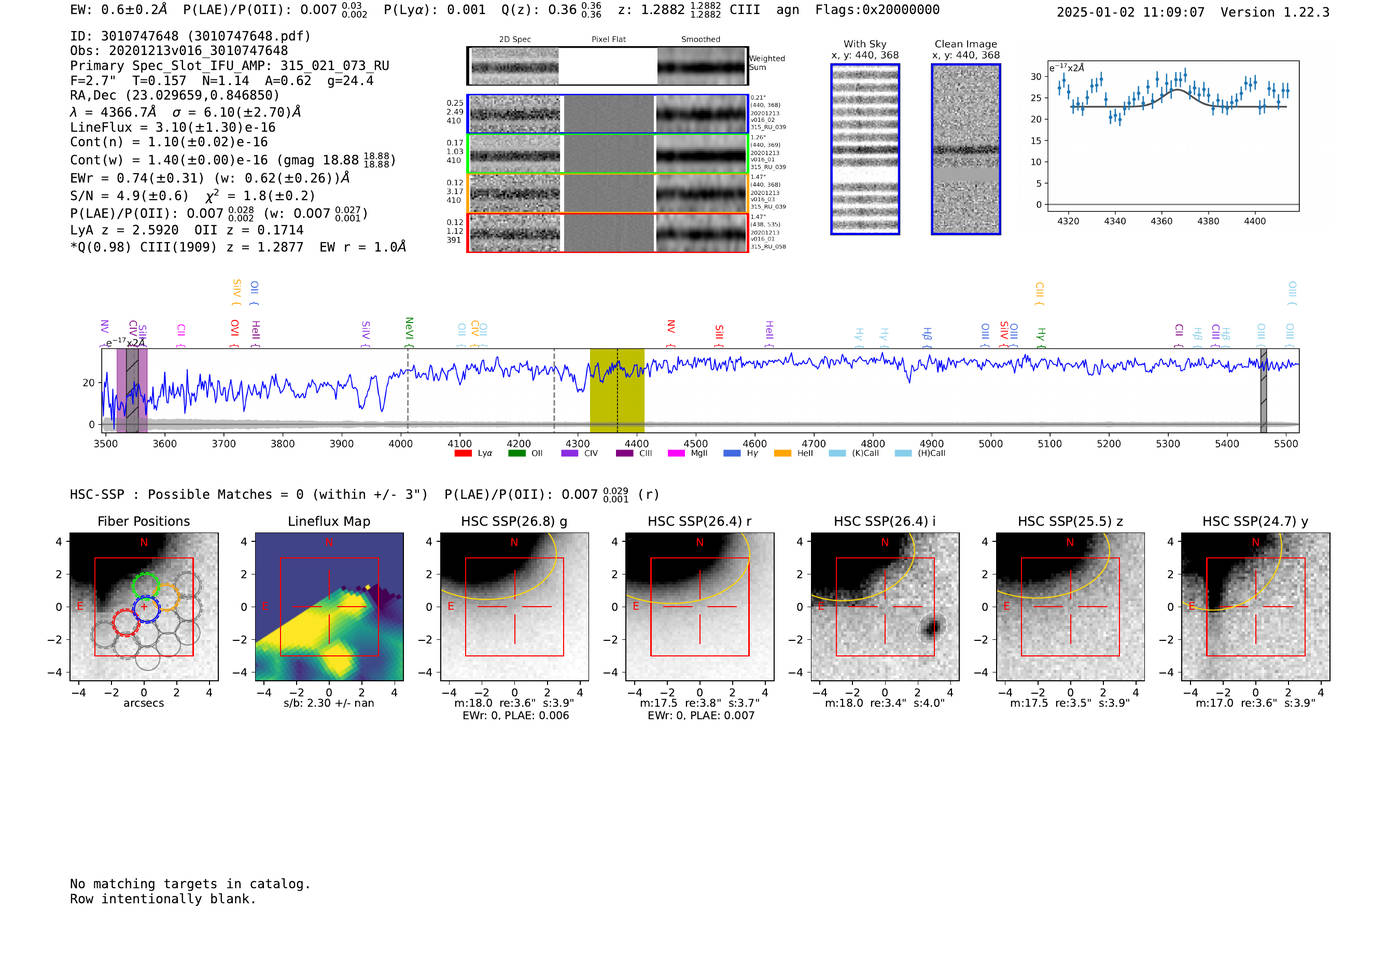1400x953 pixels.
Task: Click the 'LyA z = 2.5920' redshift line
Action: (x=125, y=230)
